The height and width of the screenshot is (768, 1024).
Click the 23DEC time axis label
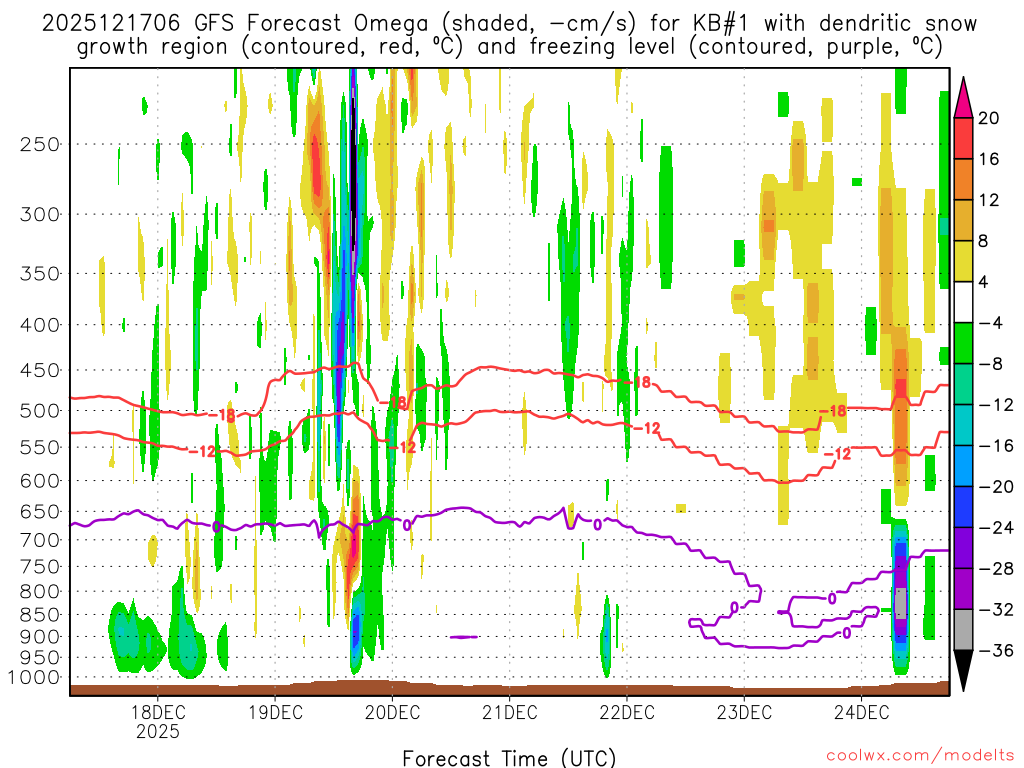click(744, 712)
